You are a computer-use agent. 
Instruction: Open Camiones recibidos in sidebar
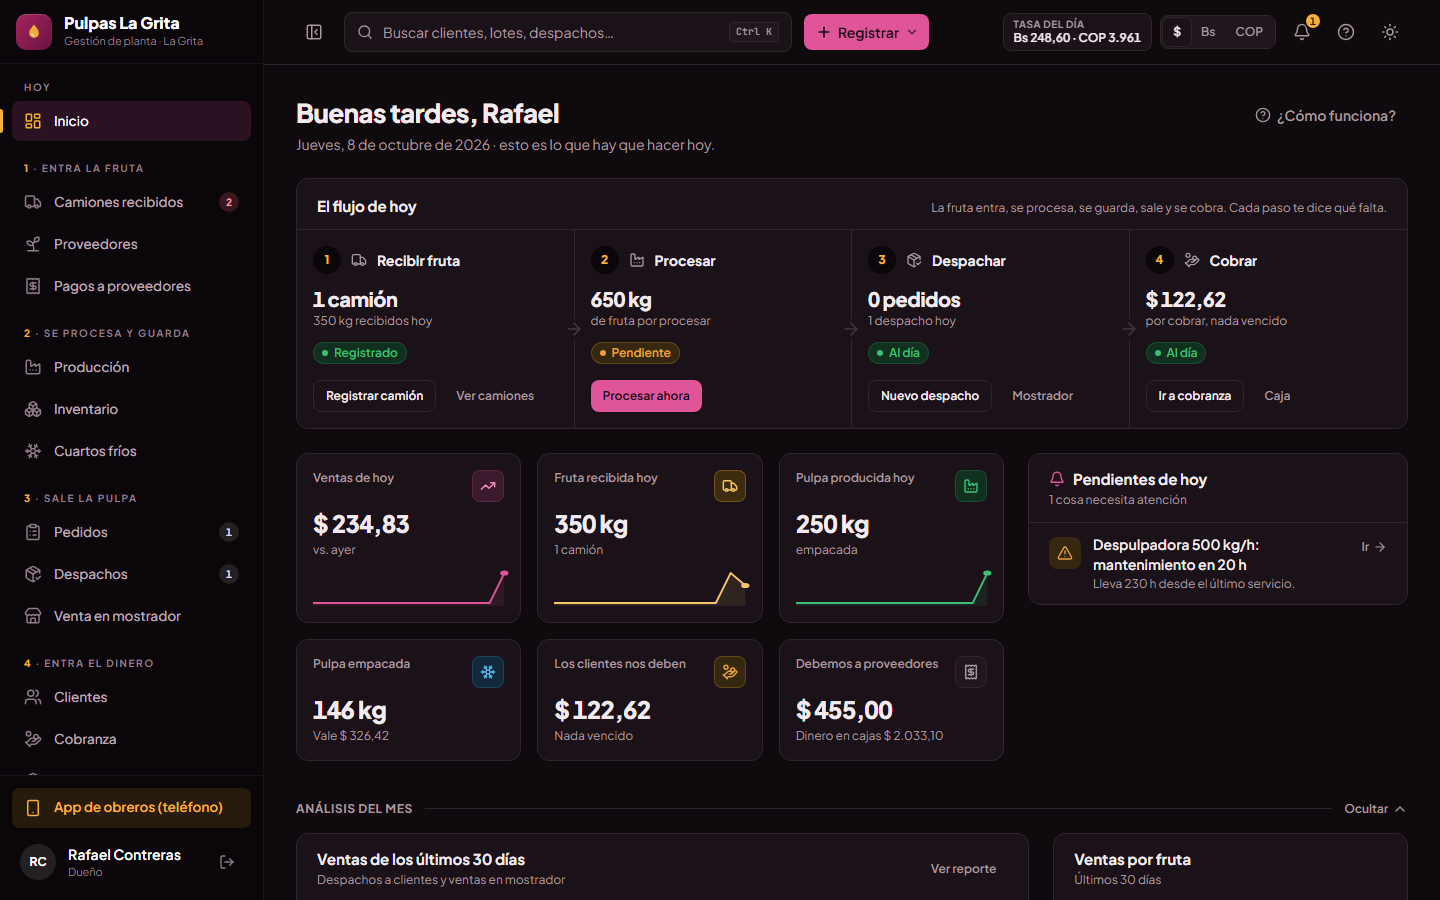[131, 202]
